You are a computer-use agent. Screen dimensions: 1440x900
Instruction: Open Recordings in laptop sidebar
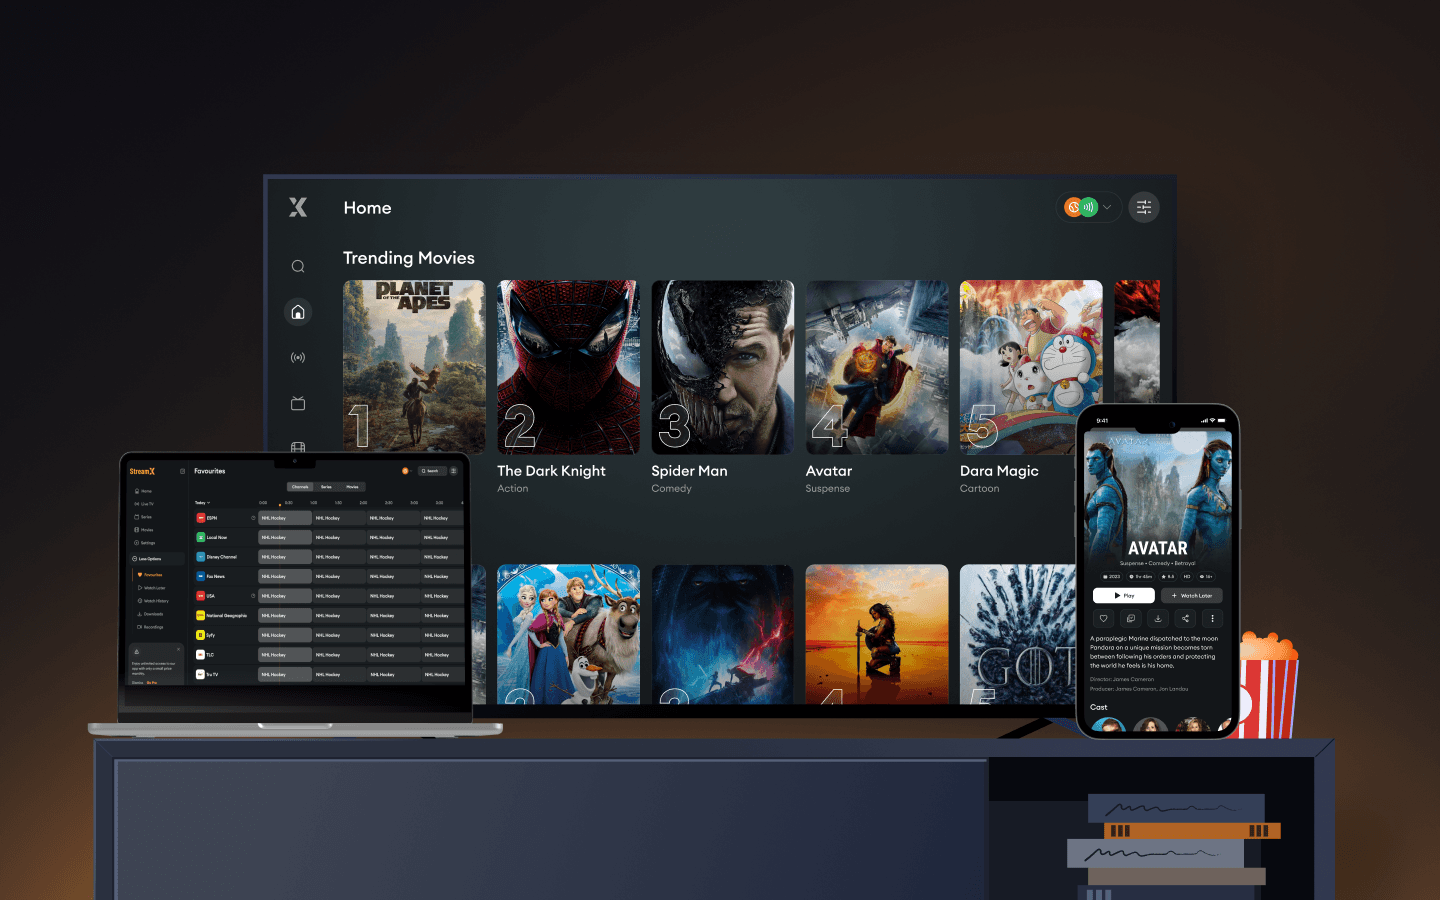150,627
